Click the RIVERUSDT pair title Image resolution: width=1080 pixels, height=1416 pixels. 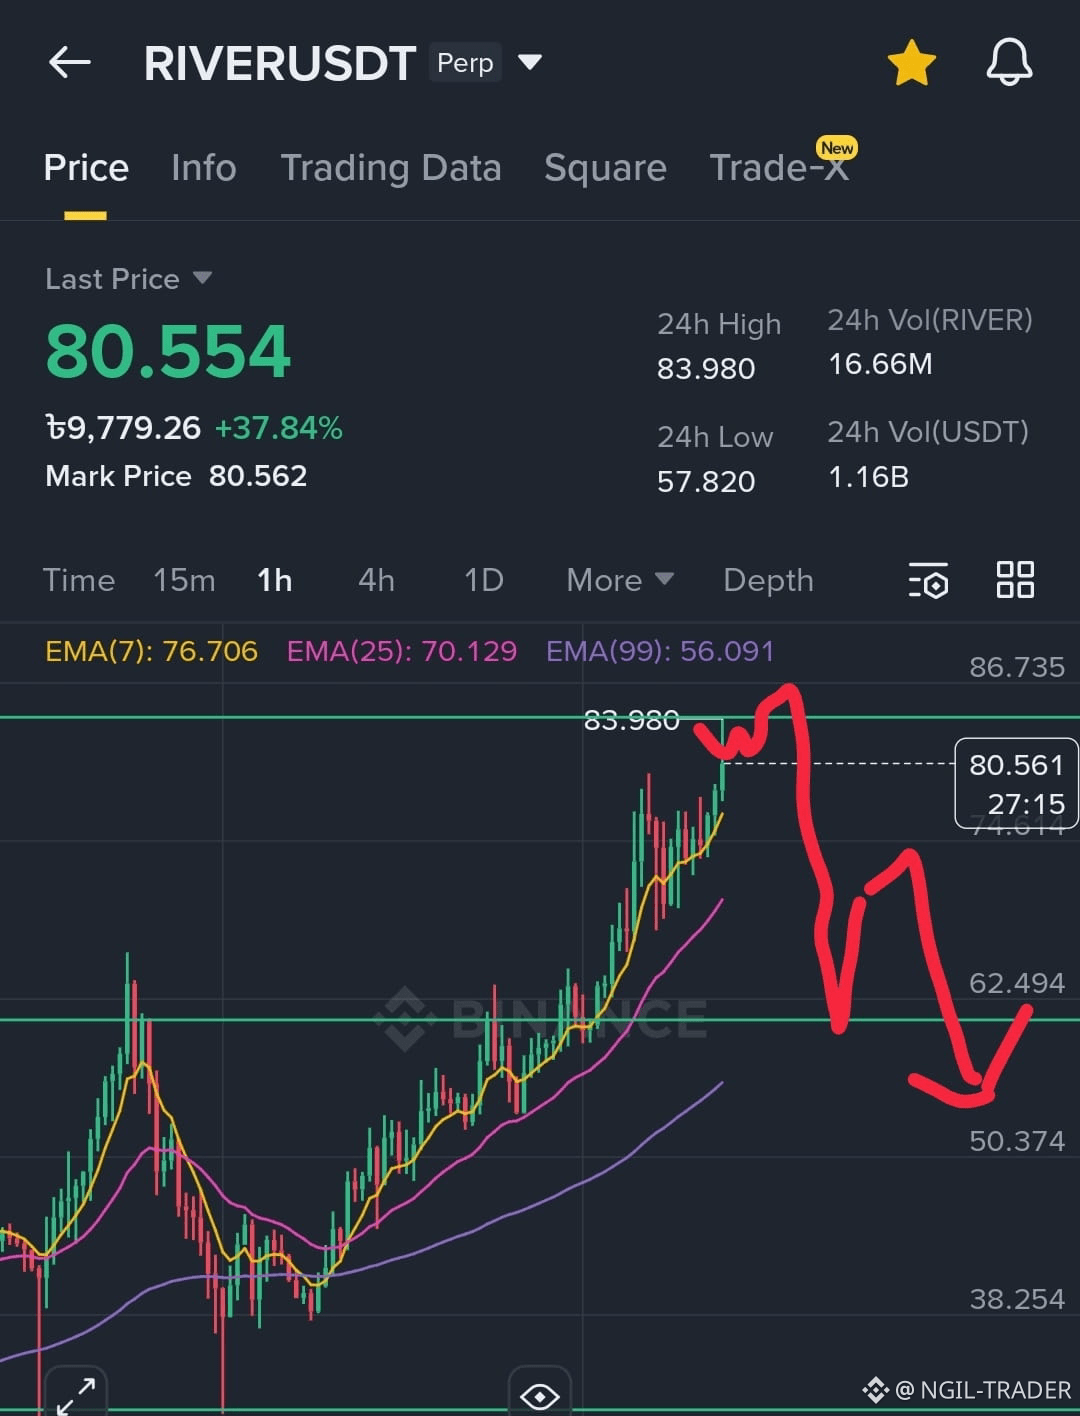coord(280,63)
